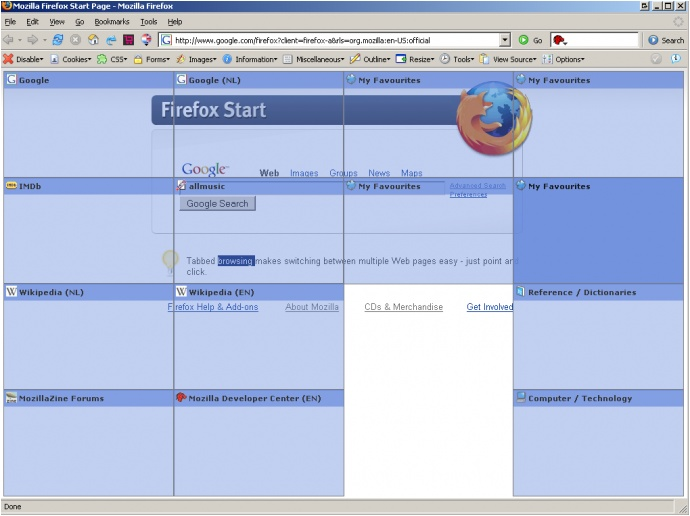
Task: Click the Stop loading icon
Action: click(76, 40)
